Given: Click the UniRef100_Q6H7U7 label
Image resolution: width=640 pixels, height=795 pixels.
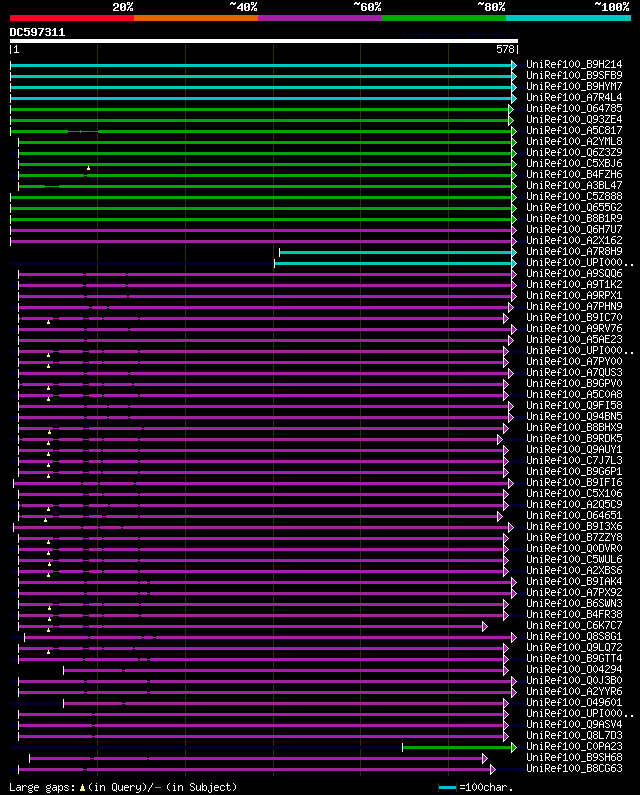Looking at the screenshot, I should pos(574,230).
